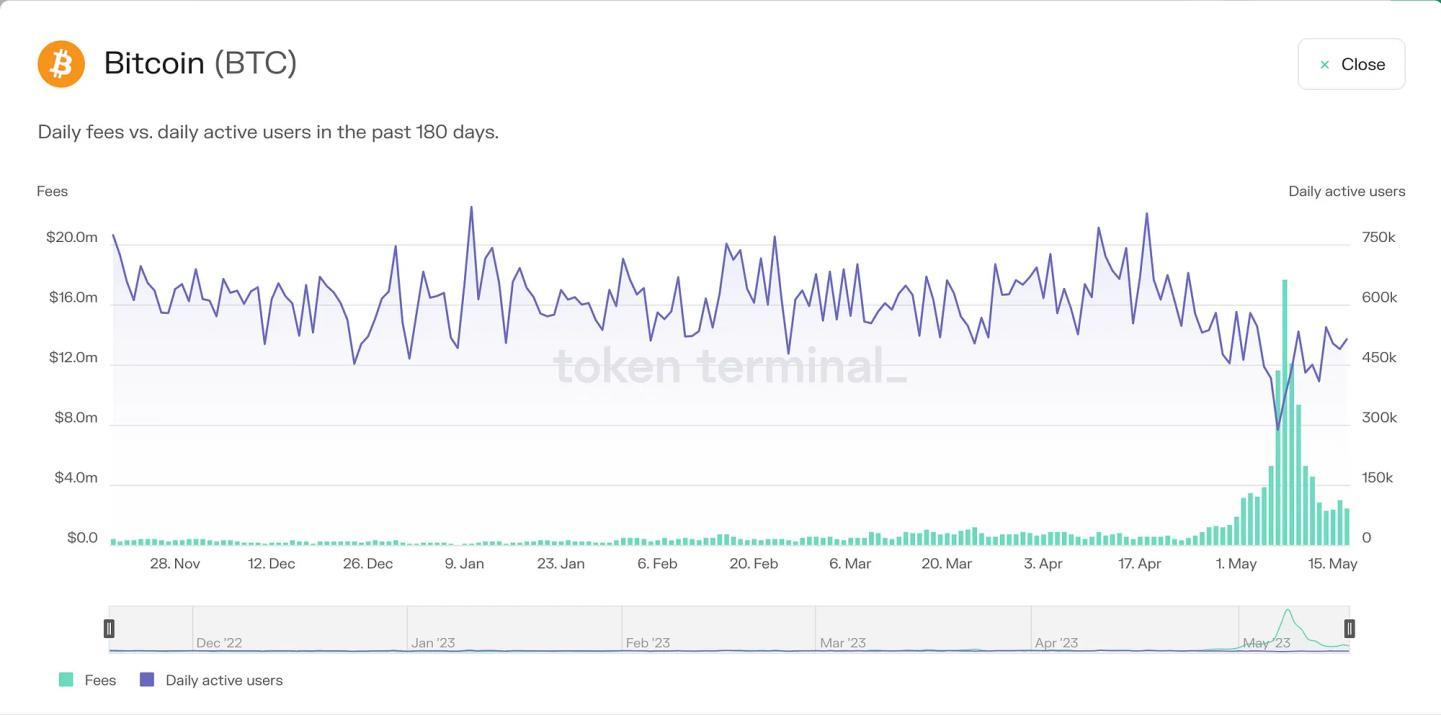Toggle the Fees series in legend
Viewport: 1441px width, 715px height.
[88, 680]
